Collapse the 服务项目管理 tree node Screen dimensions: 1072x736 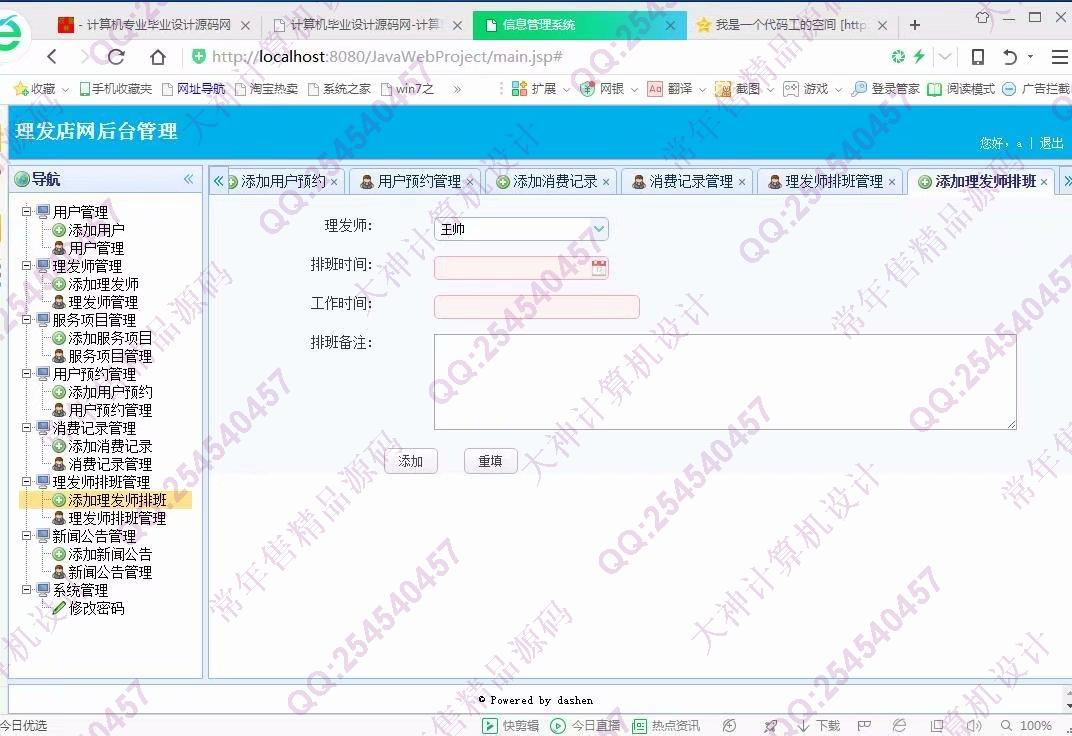coord(26,320)
